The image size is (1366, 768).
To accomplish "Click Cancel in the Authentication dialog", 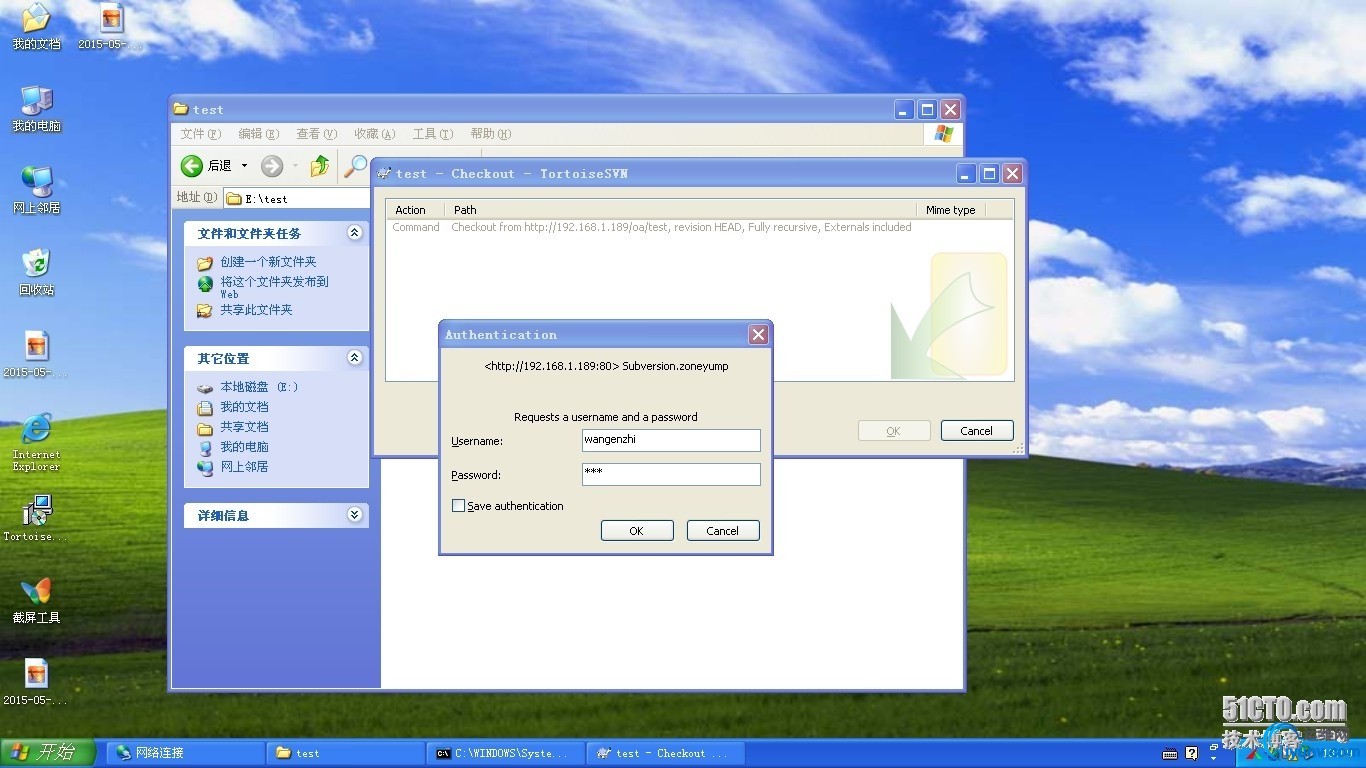I will (723, 531).
